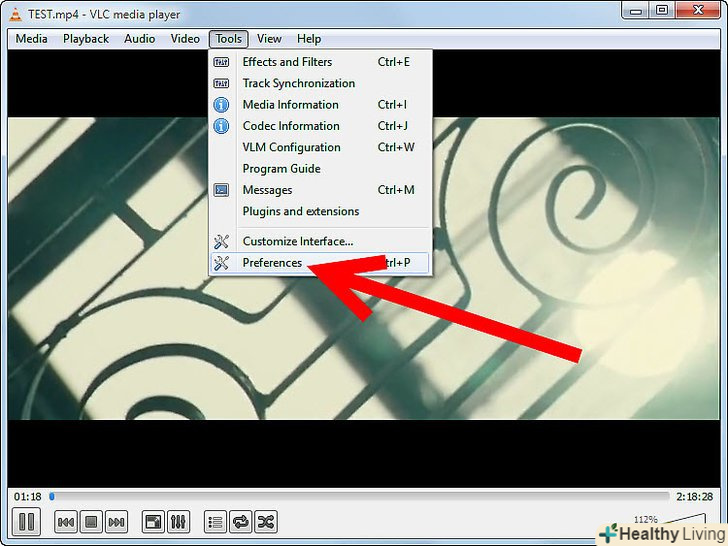The height and width of the screenshot is (546, 728).
Task: Toggle loop repeat mode icon
Action: pyautogui.click(x=240, y=522)
